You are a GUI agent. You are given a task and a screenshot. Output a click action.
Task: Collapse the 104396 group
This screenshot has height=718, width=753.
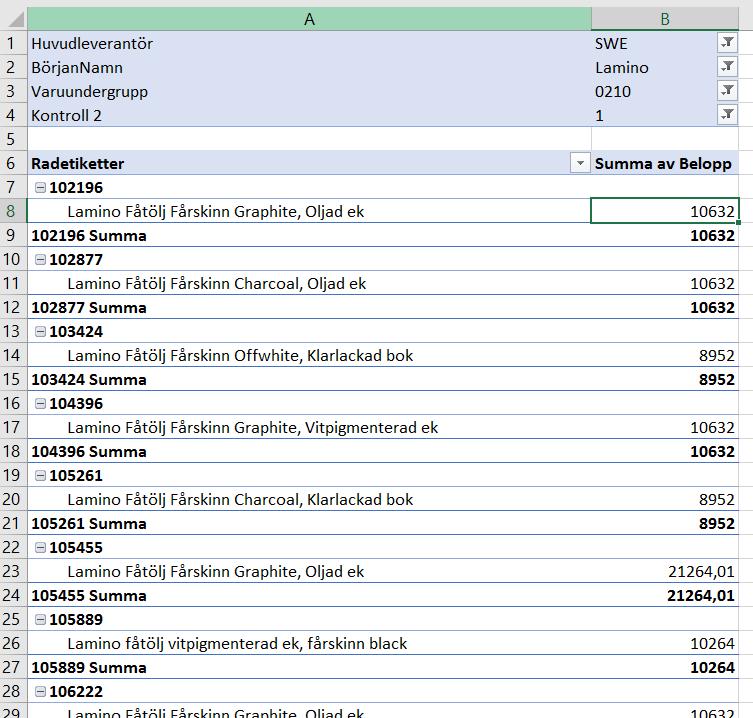[x=41, y=403]
